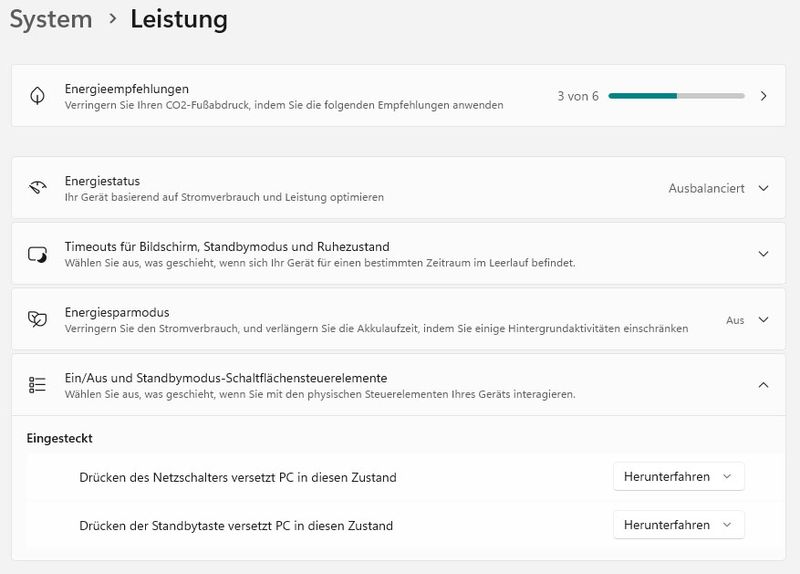
Task: Click the Energiesparmodus leaf-battery icon
Action: click(38, 320)
